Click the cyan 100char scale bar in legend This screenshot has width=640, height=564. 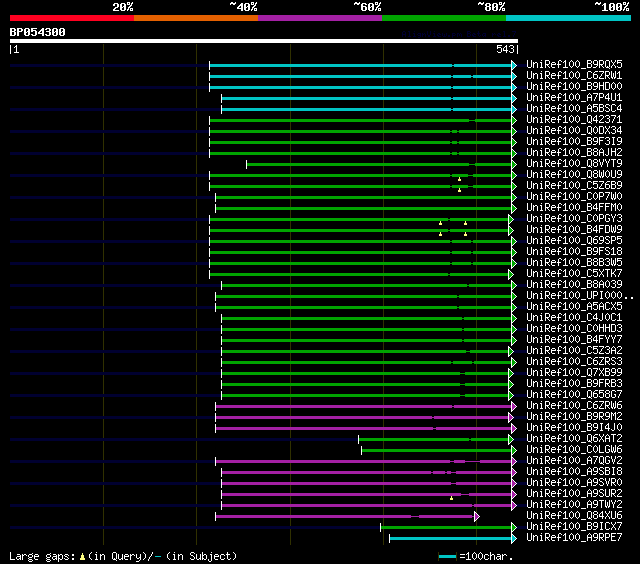[x=447, y=557]
